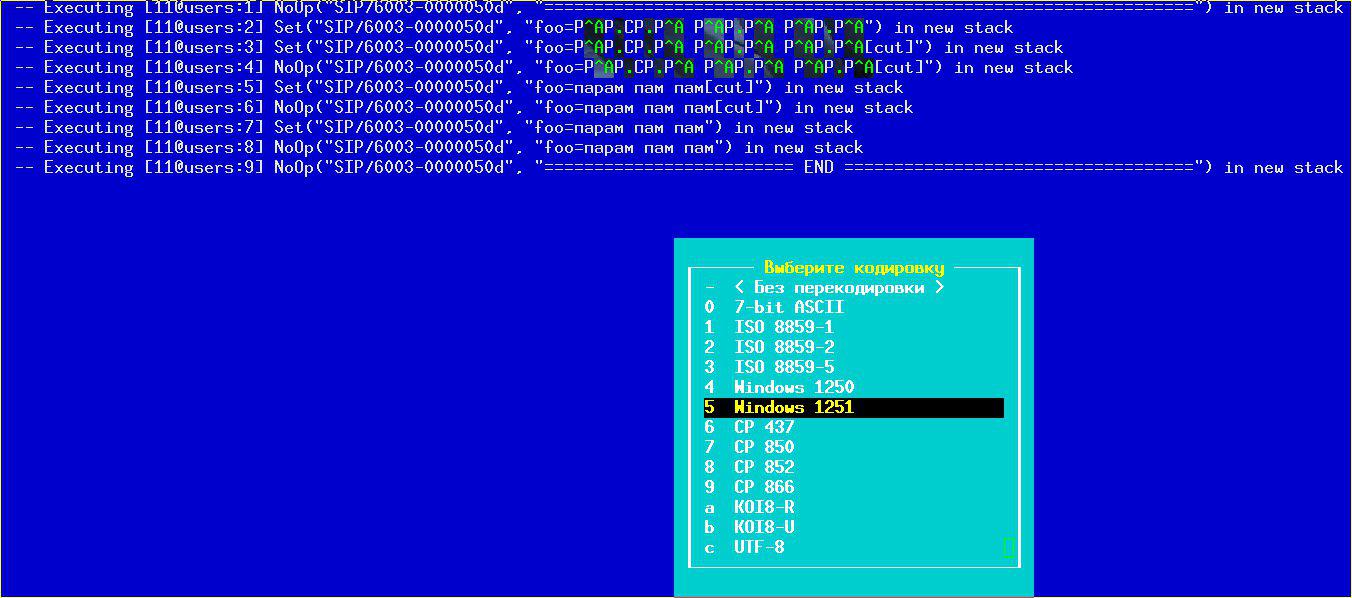Click the 'Выберите кодировку' dialog title

[x=853, y=268]
